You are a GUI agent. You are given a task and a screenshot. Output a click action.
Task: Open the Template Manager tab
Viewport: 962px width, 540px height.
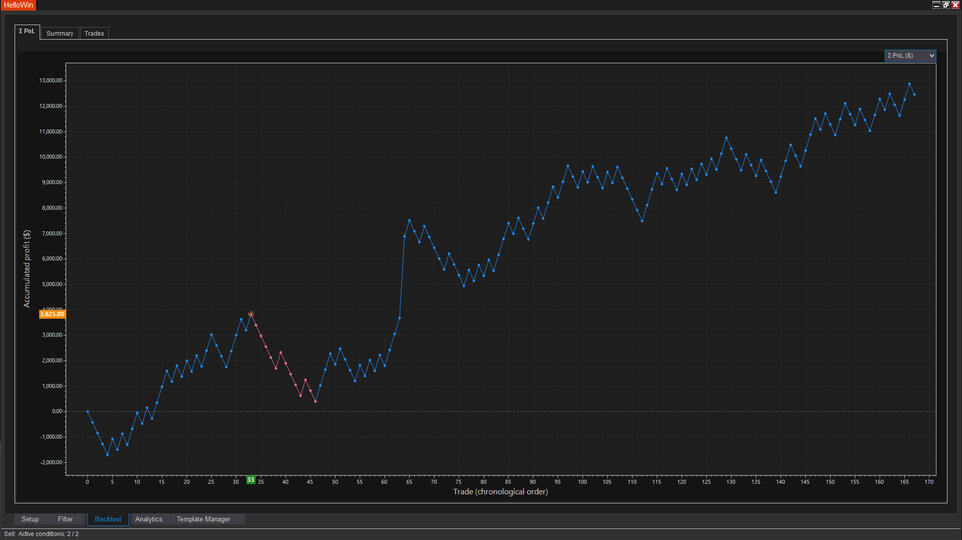203,519
